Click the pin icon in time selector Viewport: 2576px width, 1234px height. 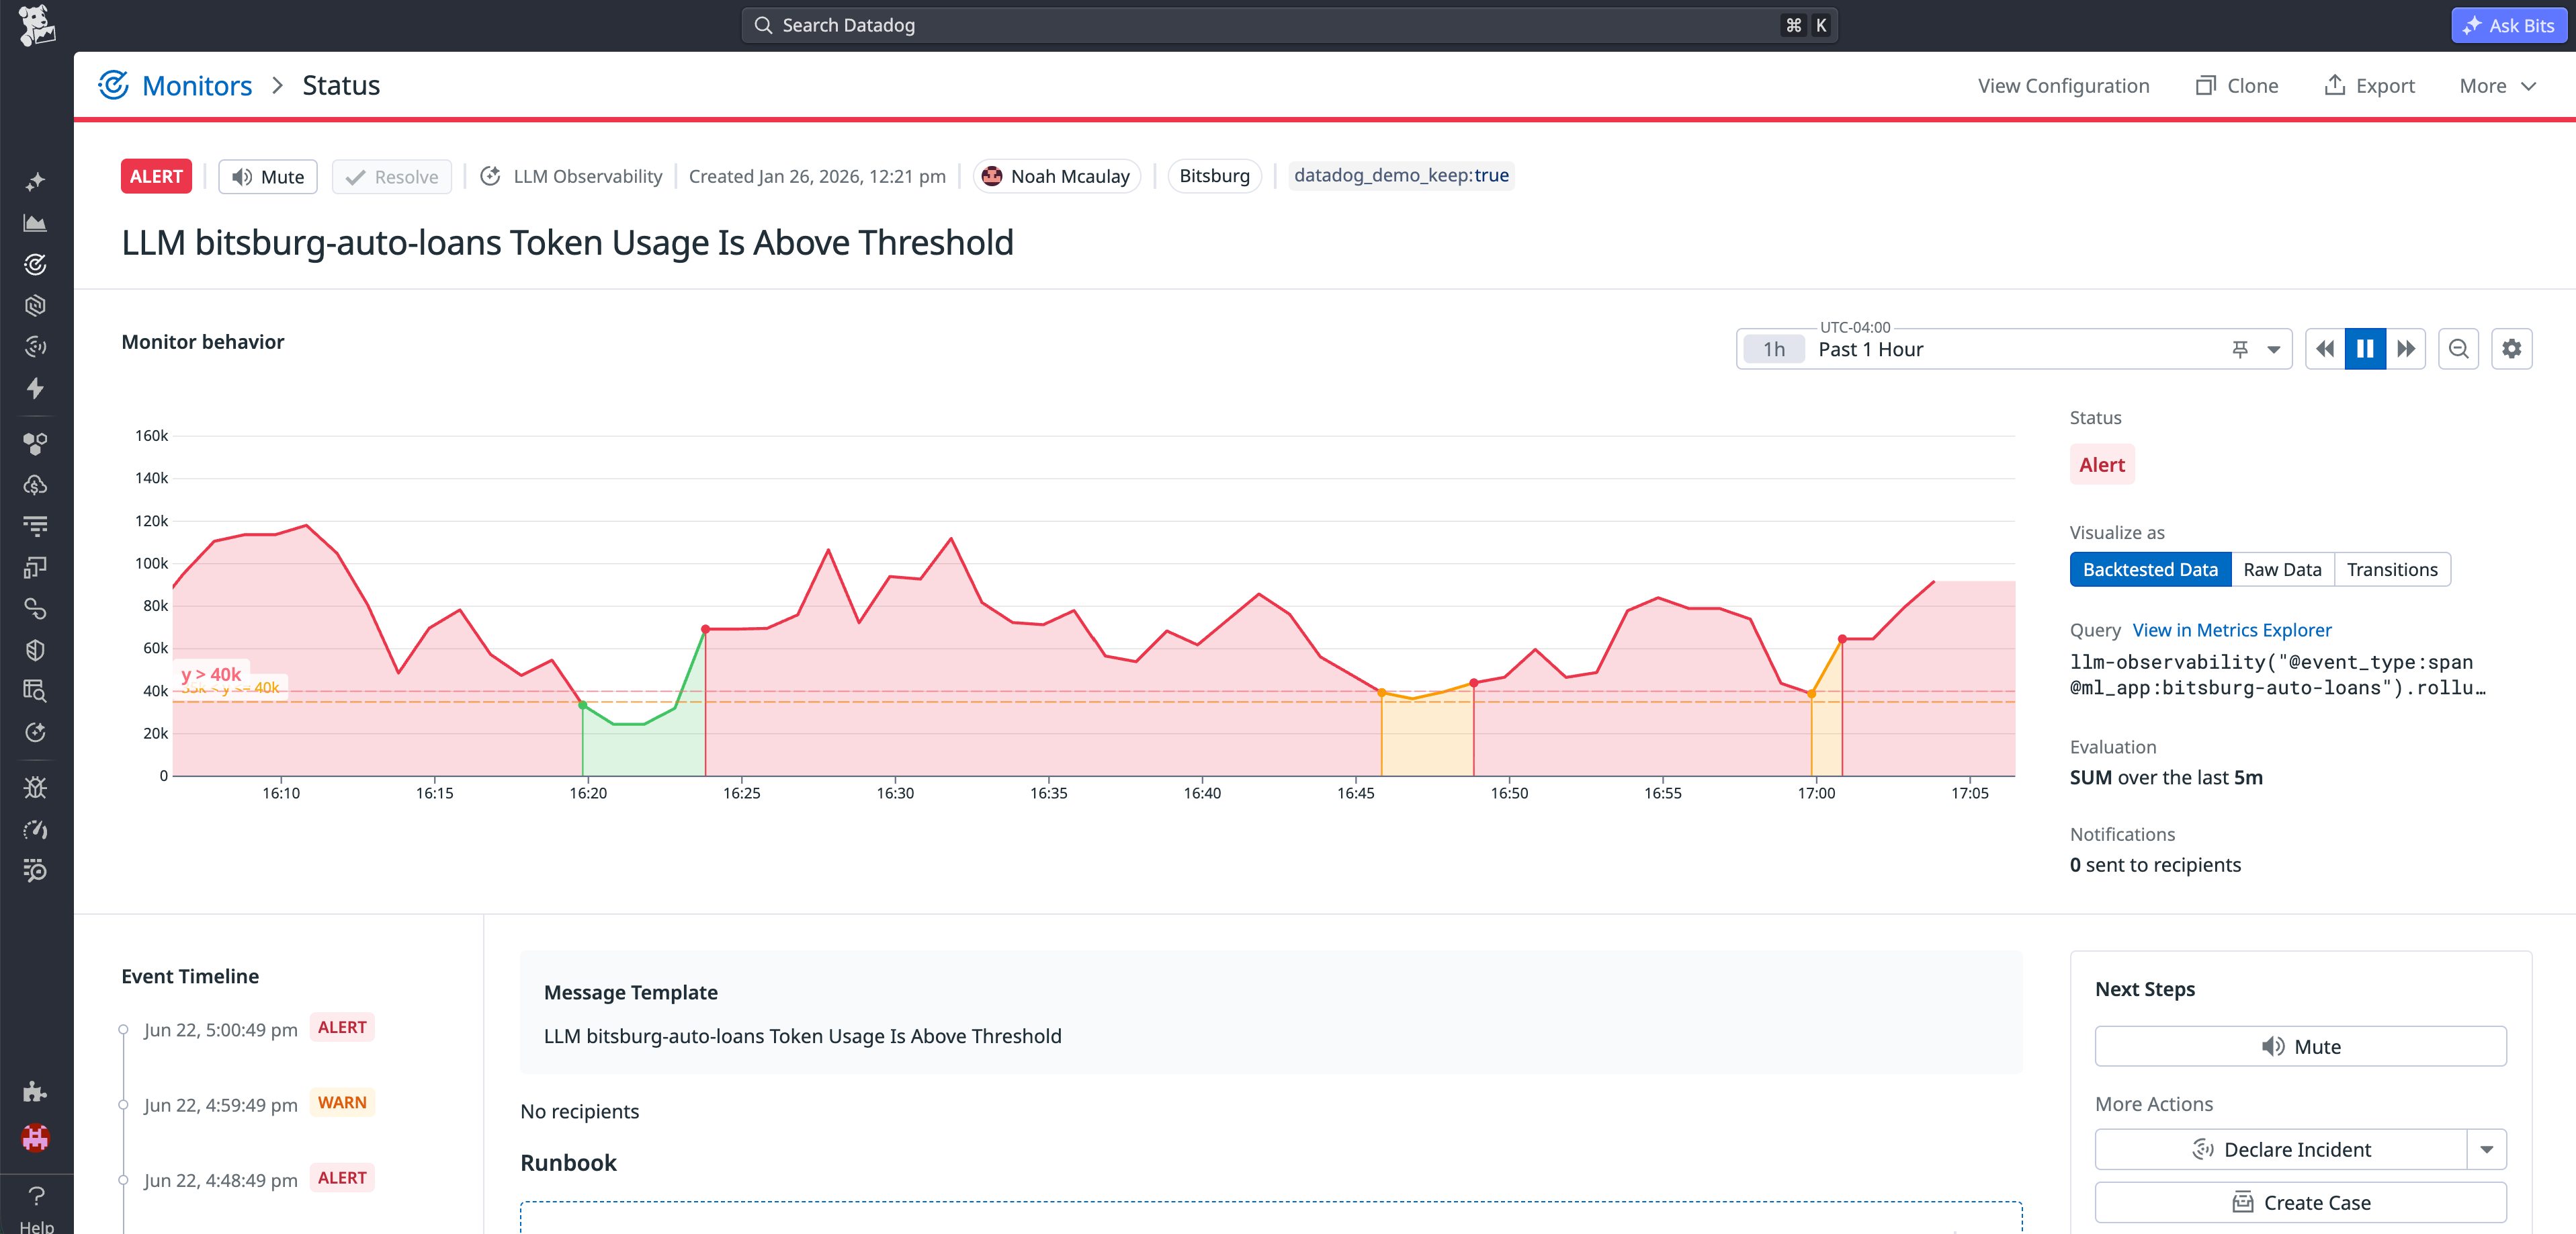[2240, 349]
